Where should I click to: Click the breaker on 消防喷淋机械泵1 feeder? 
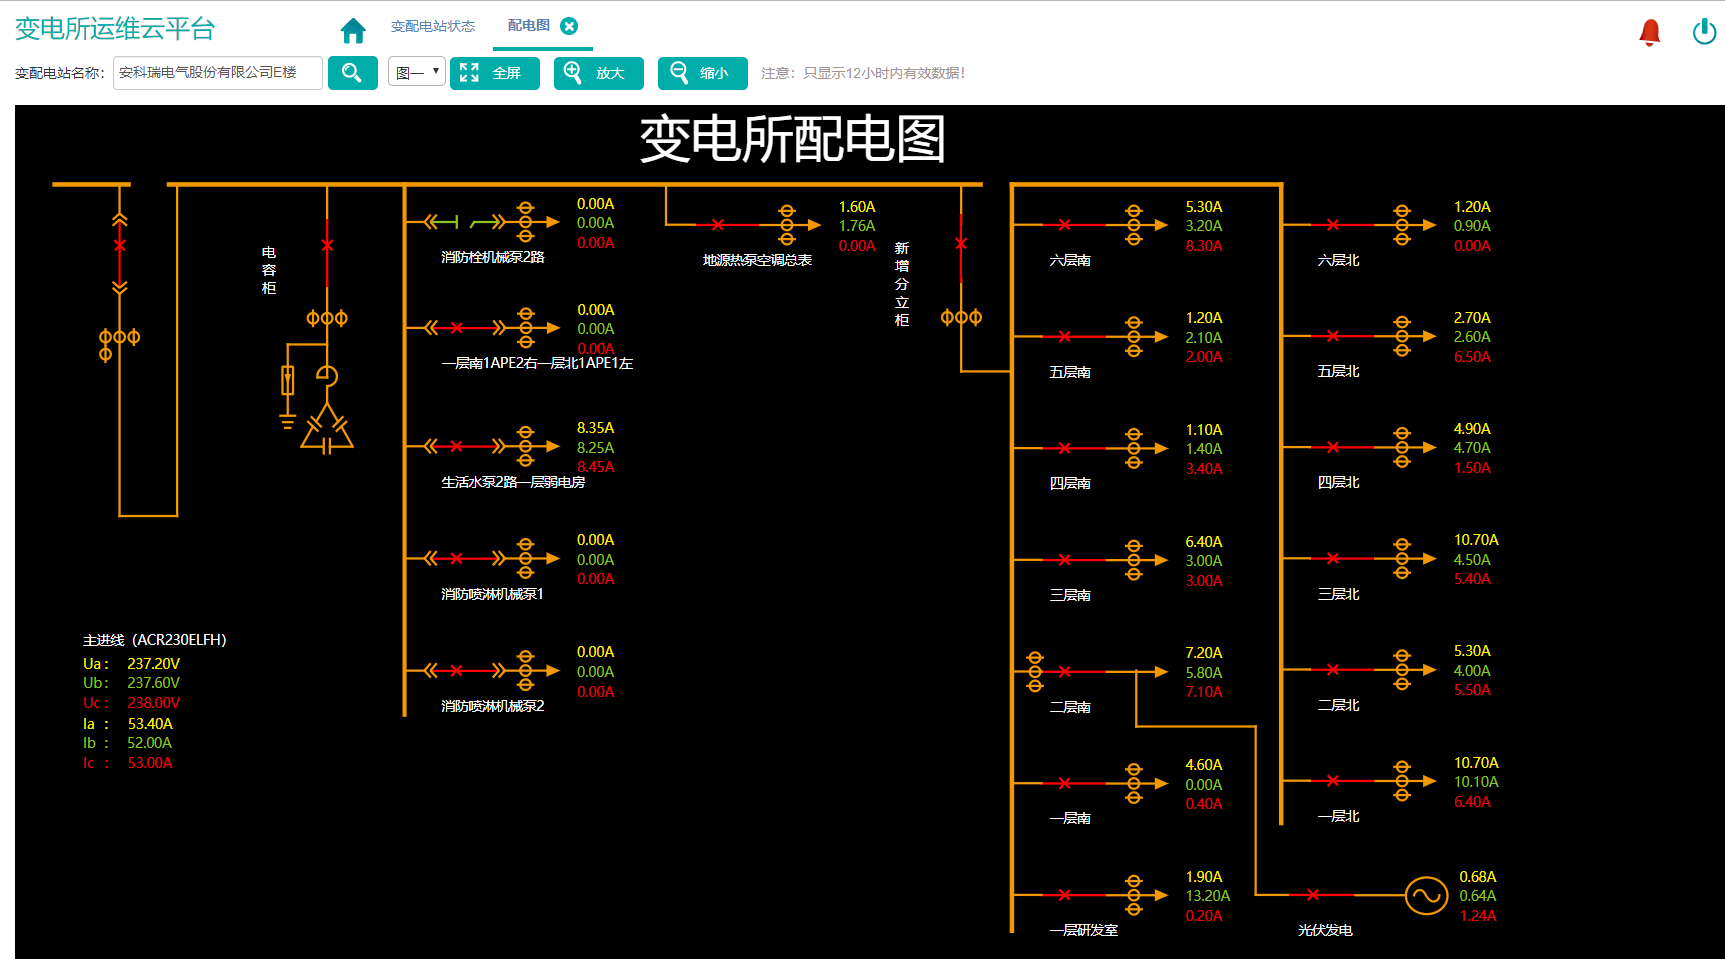coord(456,558)
